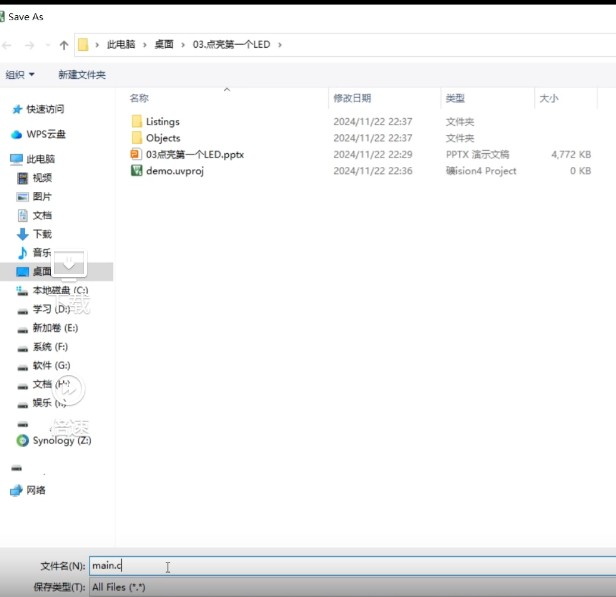Click the folder icon in address bar

pyautogui.click(x=83, y=44)
